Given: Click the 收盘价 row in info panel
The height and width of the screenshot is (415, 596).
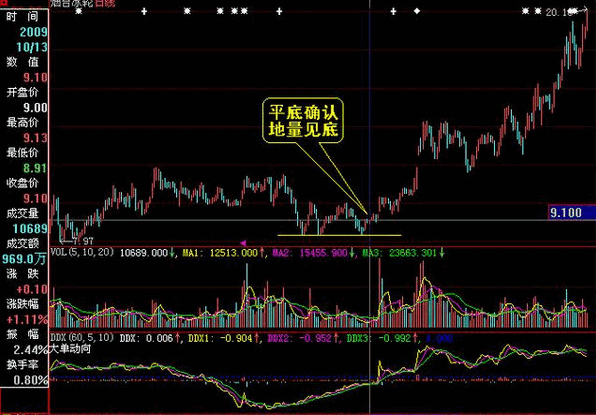Looking at the screenshot, I should [23, 183].
